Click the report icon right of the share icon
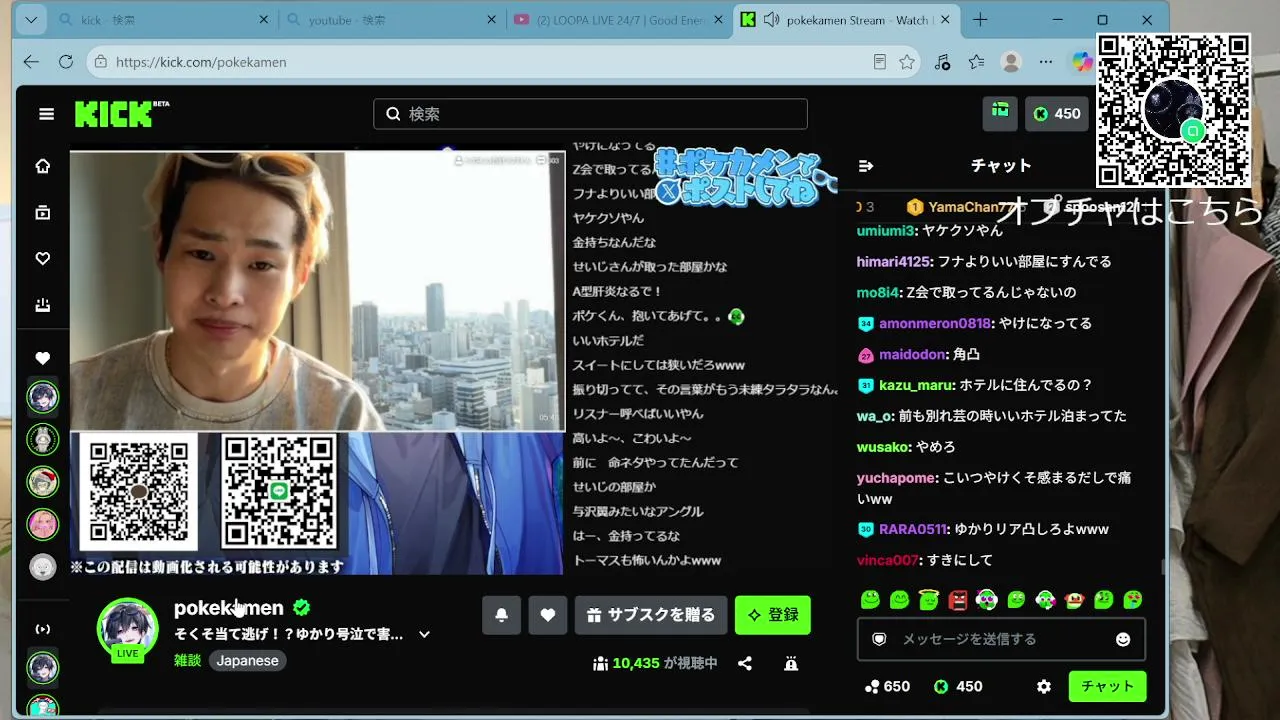The height and width of the screenshot is (720, 1280). tap(791, 663)
